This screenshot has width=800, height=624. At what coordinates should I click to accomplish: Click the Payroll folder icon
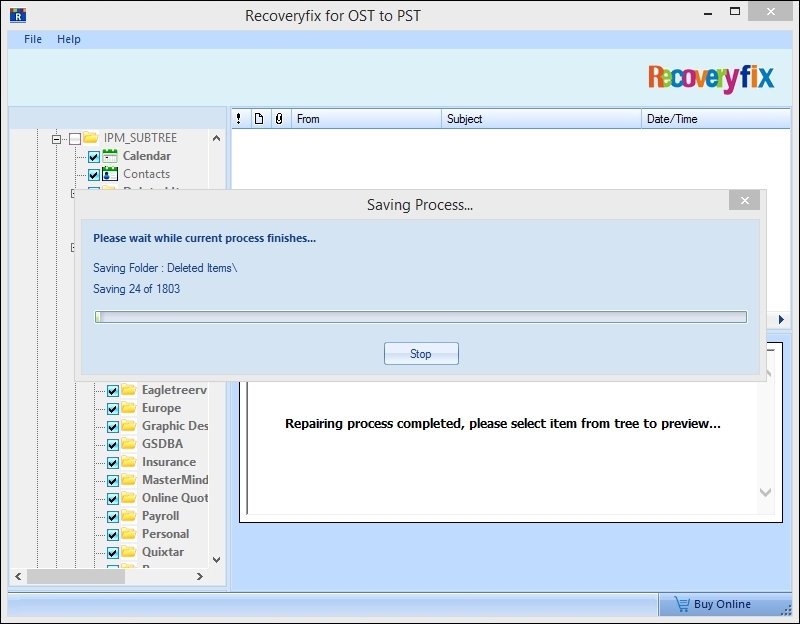pyautogui.click(x=129, y=516)
